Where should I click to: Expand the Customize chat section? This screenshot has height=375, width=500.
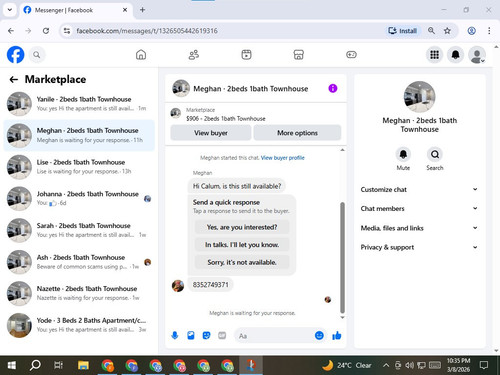(419, 189)
